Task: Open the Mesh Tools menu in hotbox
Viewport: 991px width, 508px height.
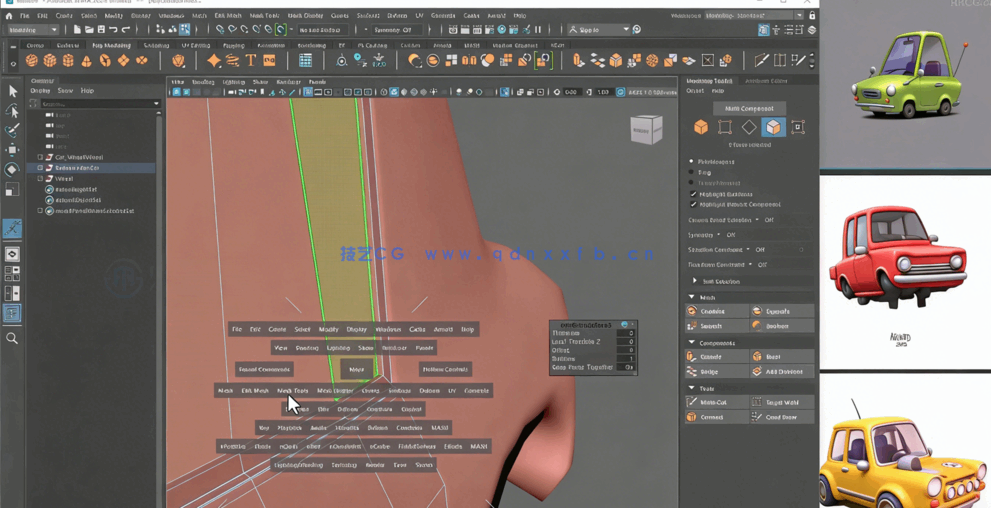Action: click(x=292, y=391)
